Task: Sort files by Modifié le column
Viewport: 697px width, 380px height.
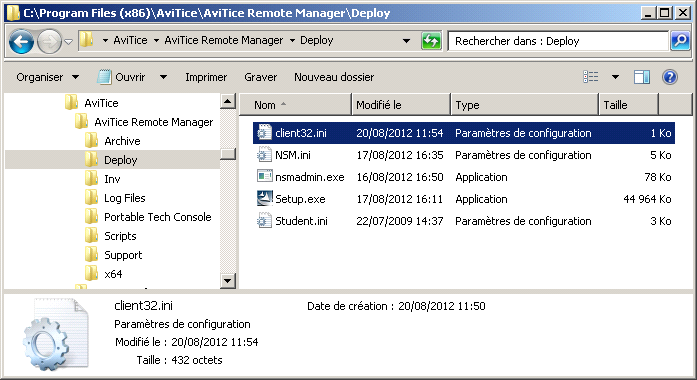Action: click(x=401, y=105)
